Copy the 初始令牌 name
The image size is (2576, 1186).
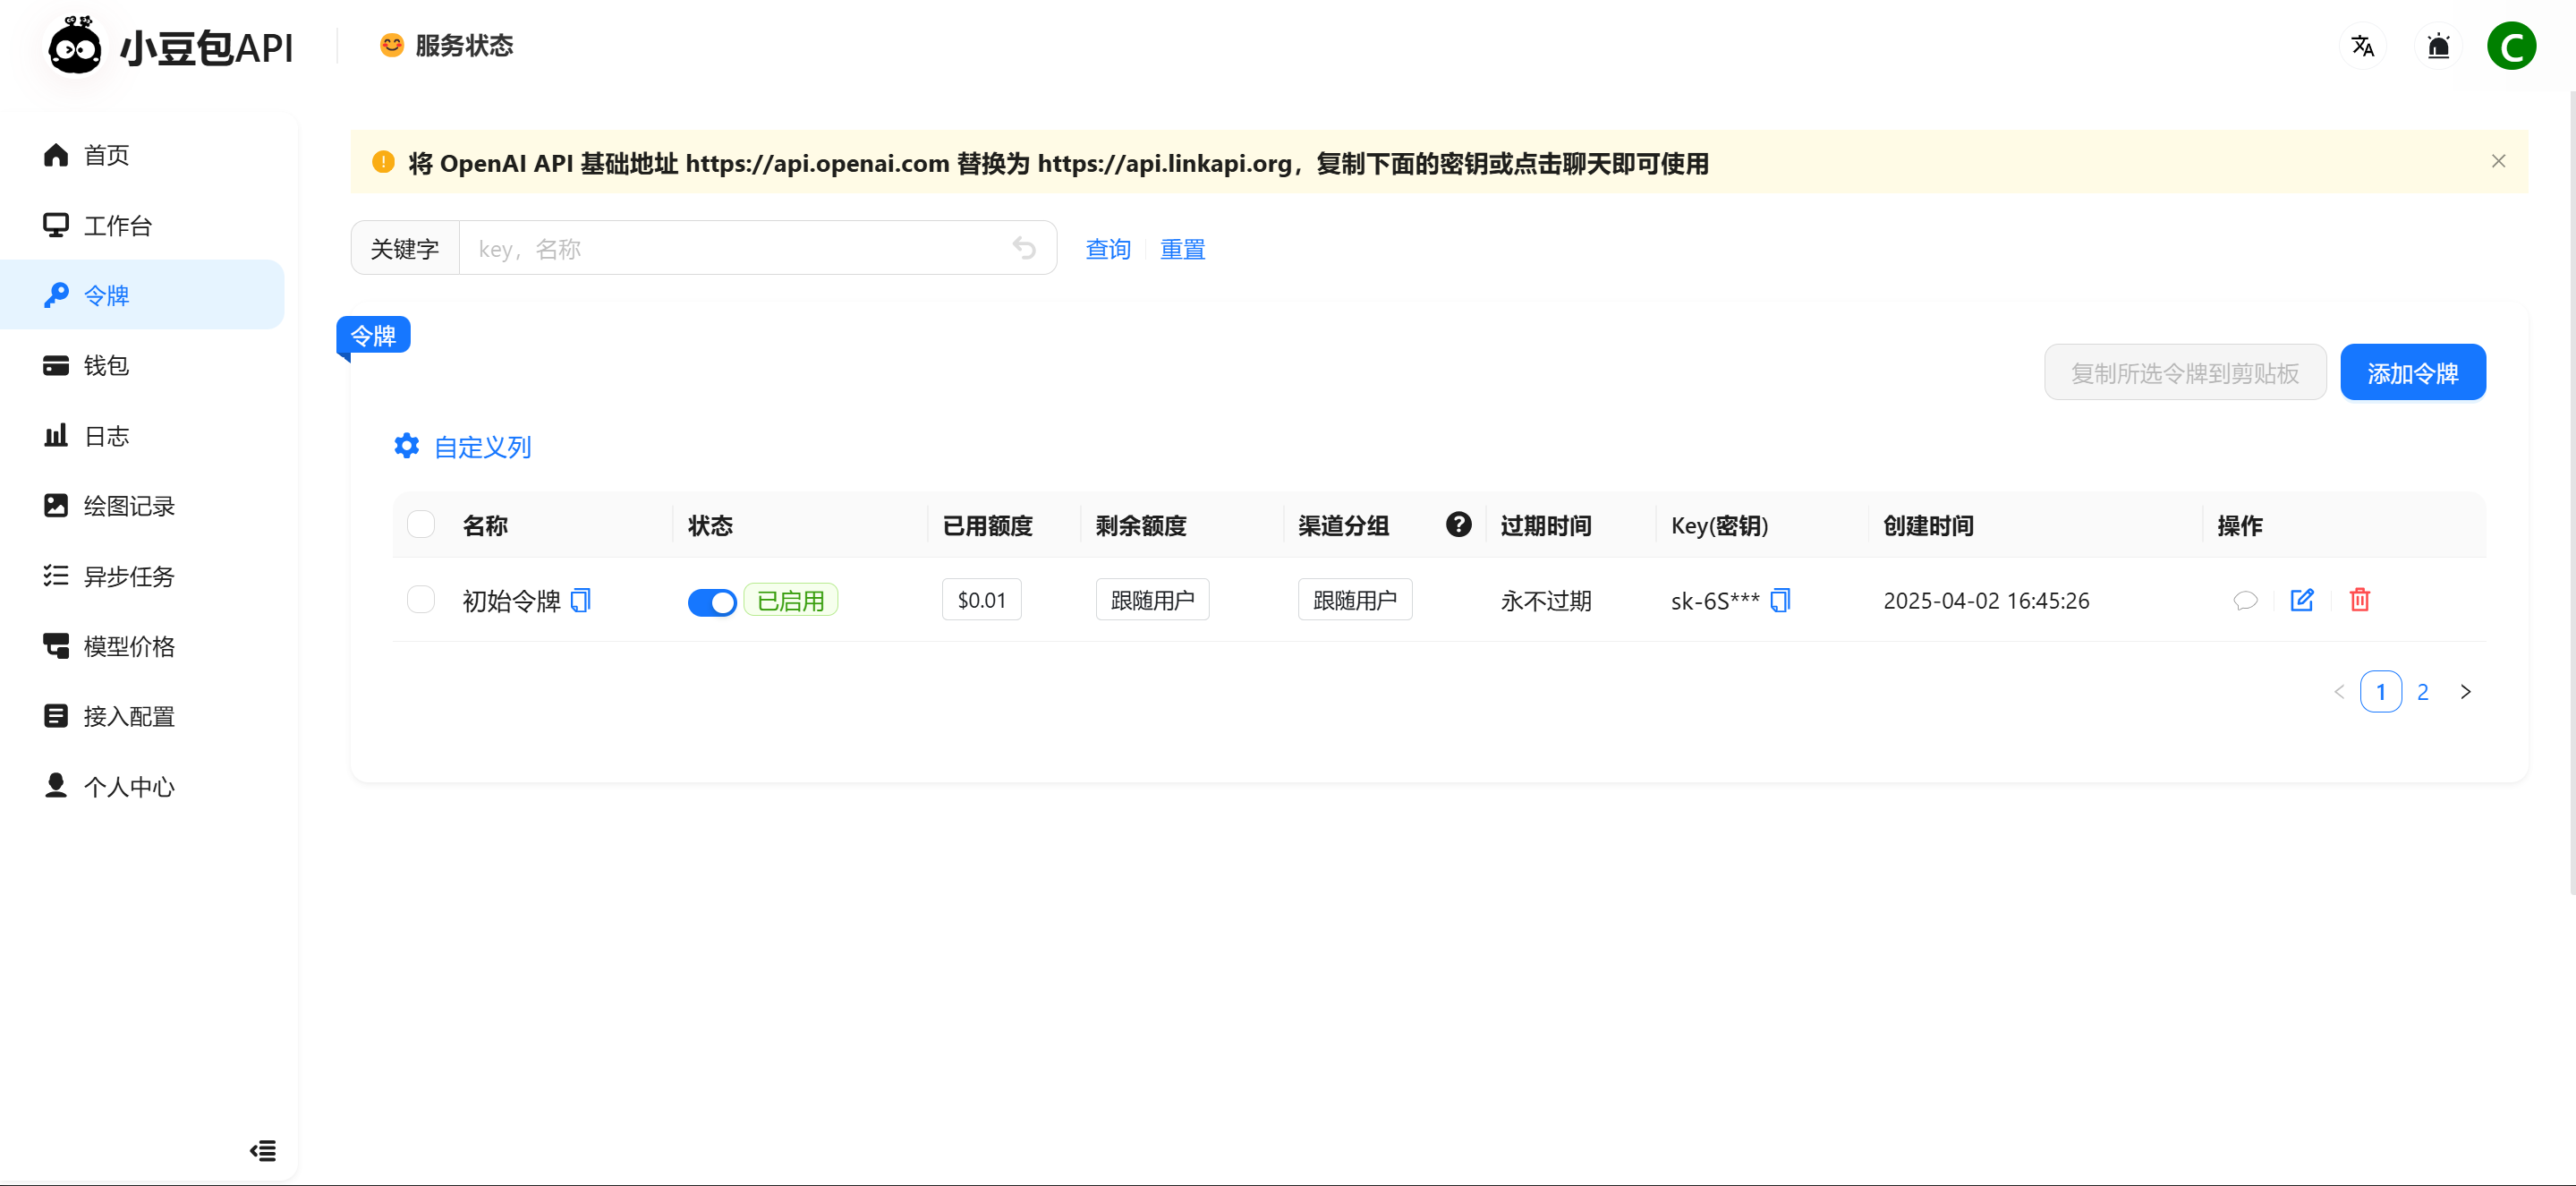[x=580, y=600]
